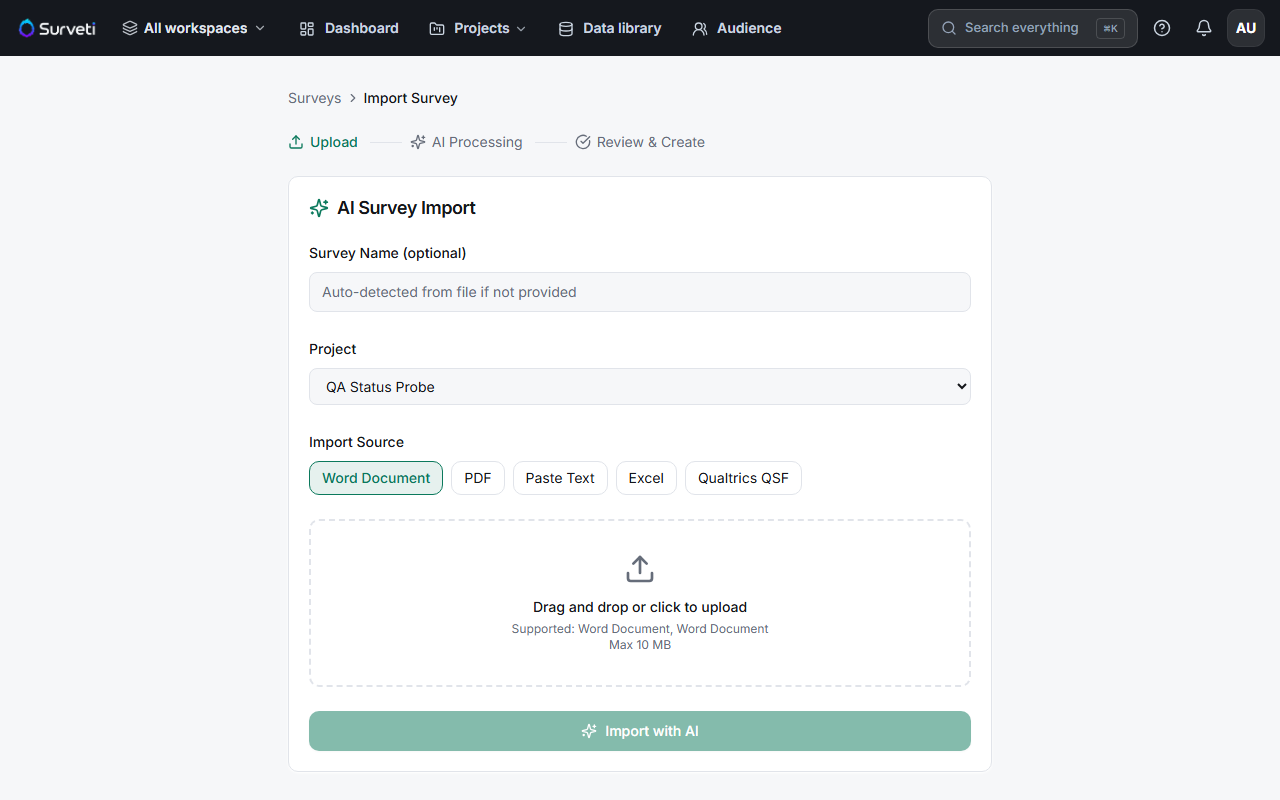The width and height of the screenshot is (1280, 800).
Task: Choose Excel as import source
Action: coord(646,478)
